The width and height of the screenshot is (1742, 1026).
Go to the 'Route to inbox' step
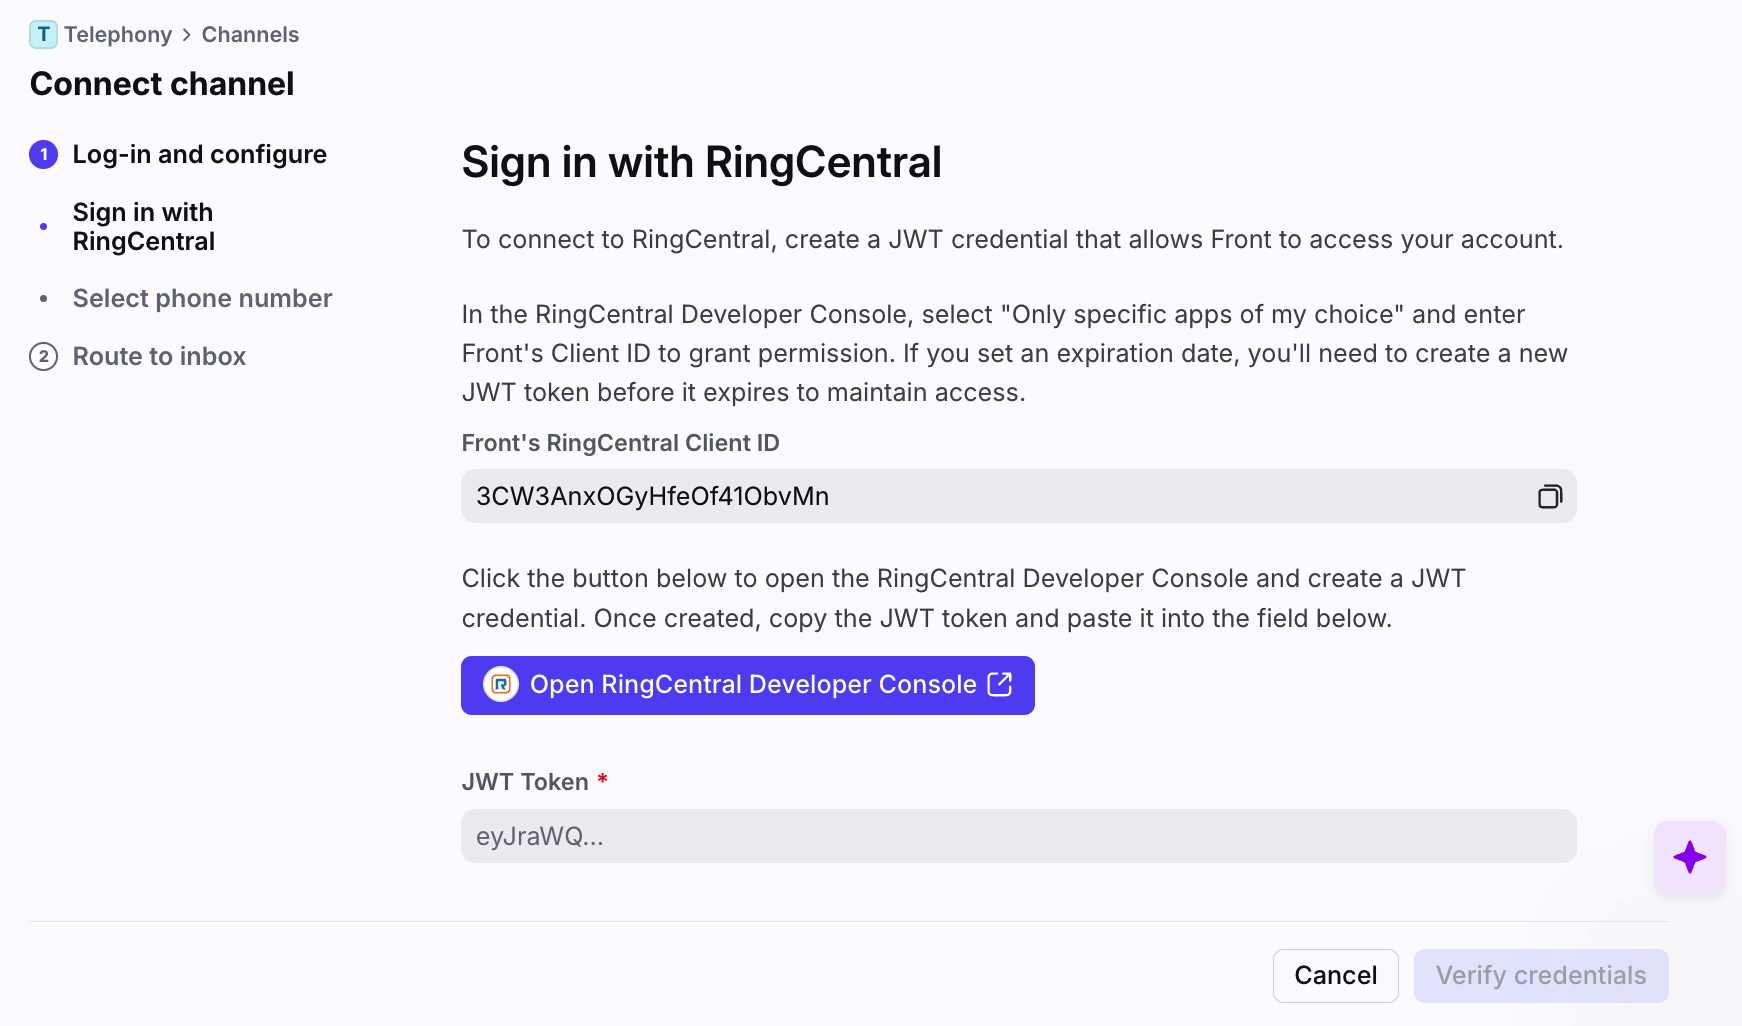(x=159, y=357)
